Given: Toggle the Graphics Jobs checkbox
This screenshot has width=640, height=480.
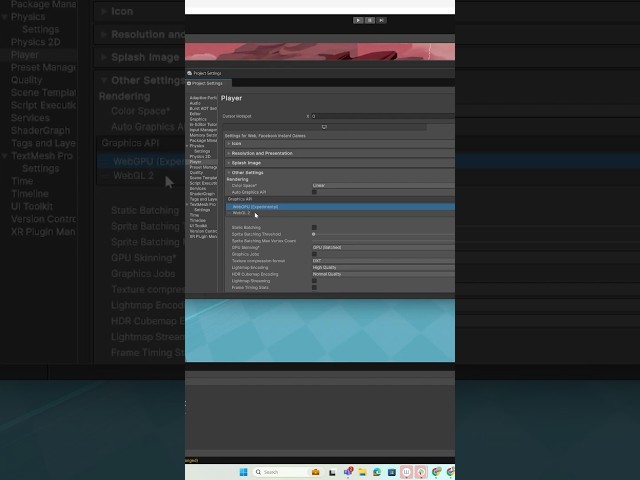Looking at the screenshot, I should (x=314, y=254).
